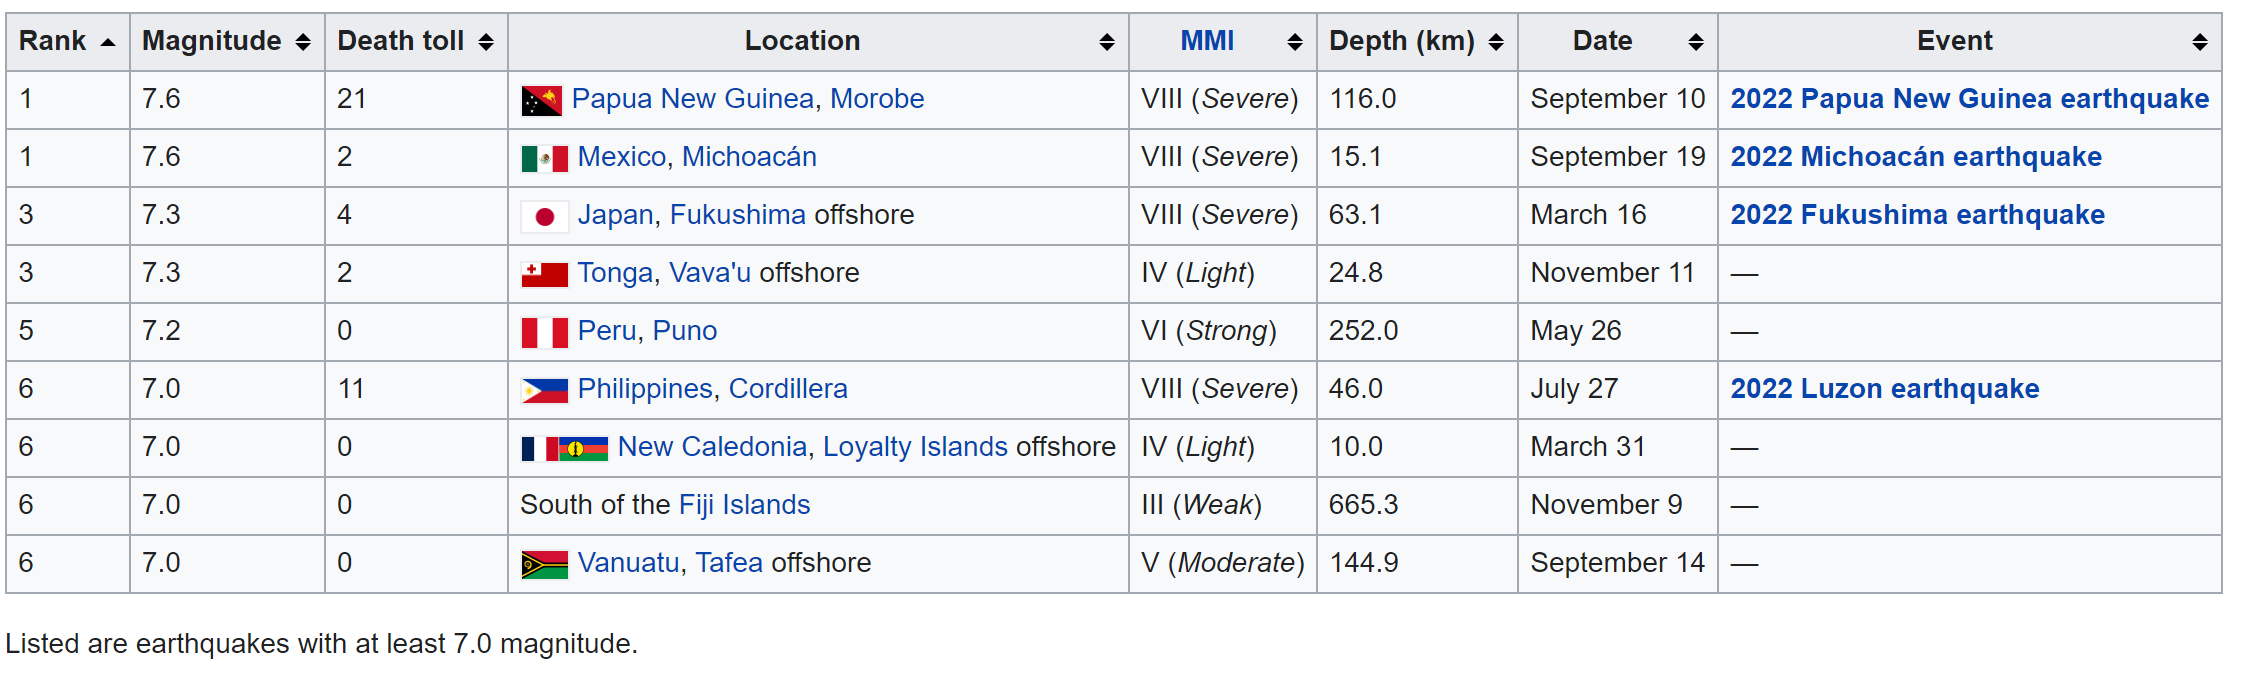Sort table by Magnitude column
This screenshot has height=677, width=2248.
(x=303, y=42)
